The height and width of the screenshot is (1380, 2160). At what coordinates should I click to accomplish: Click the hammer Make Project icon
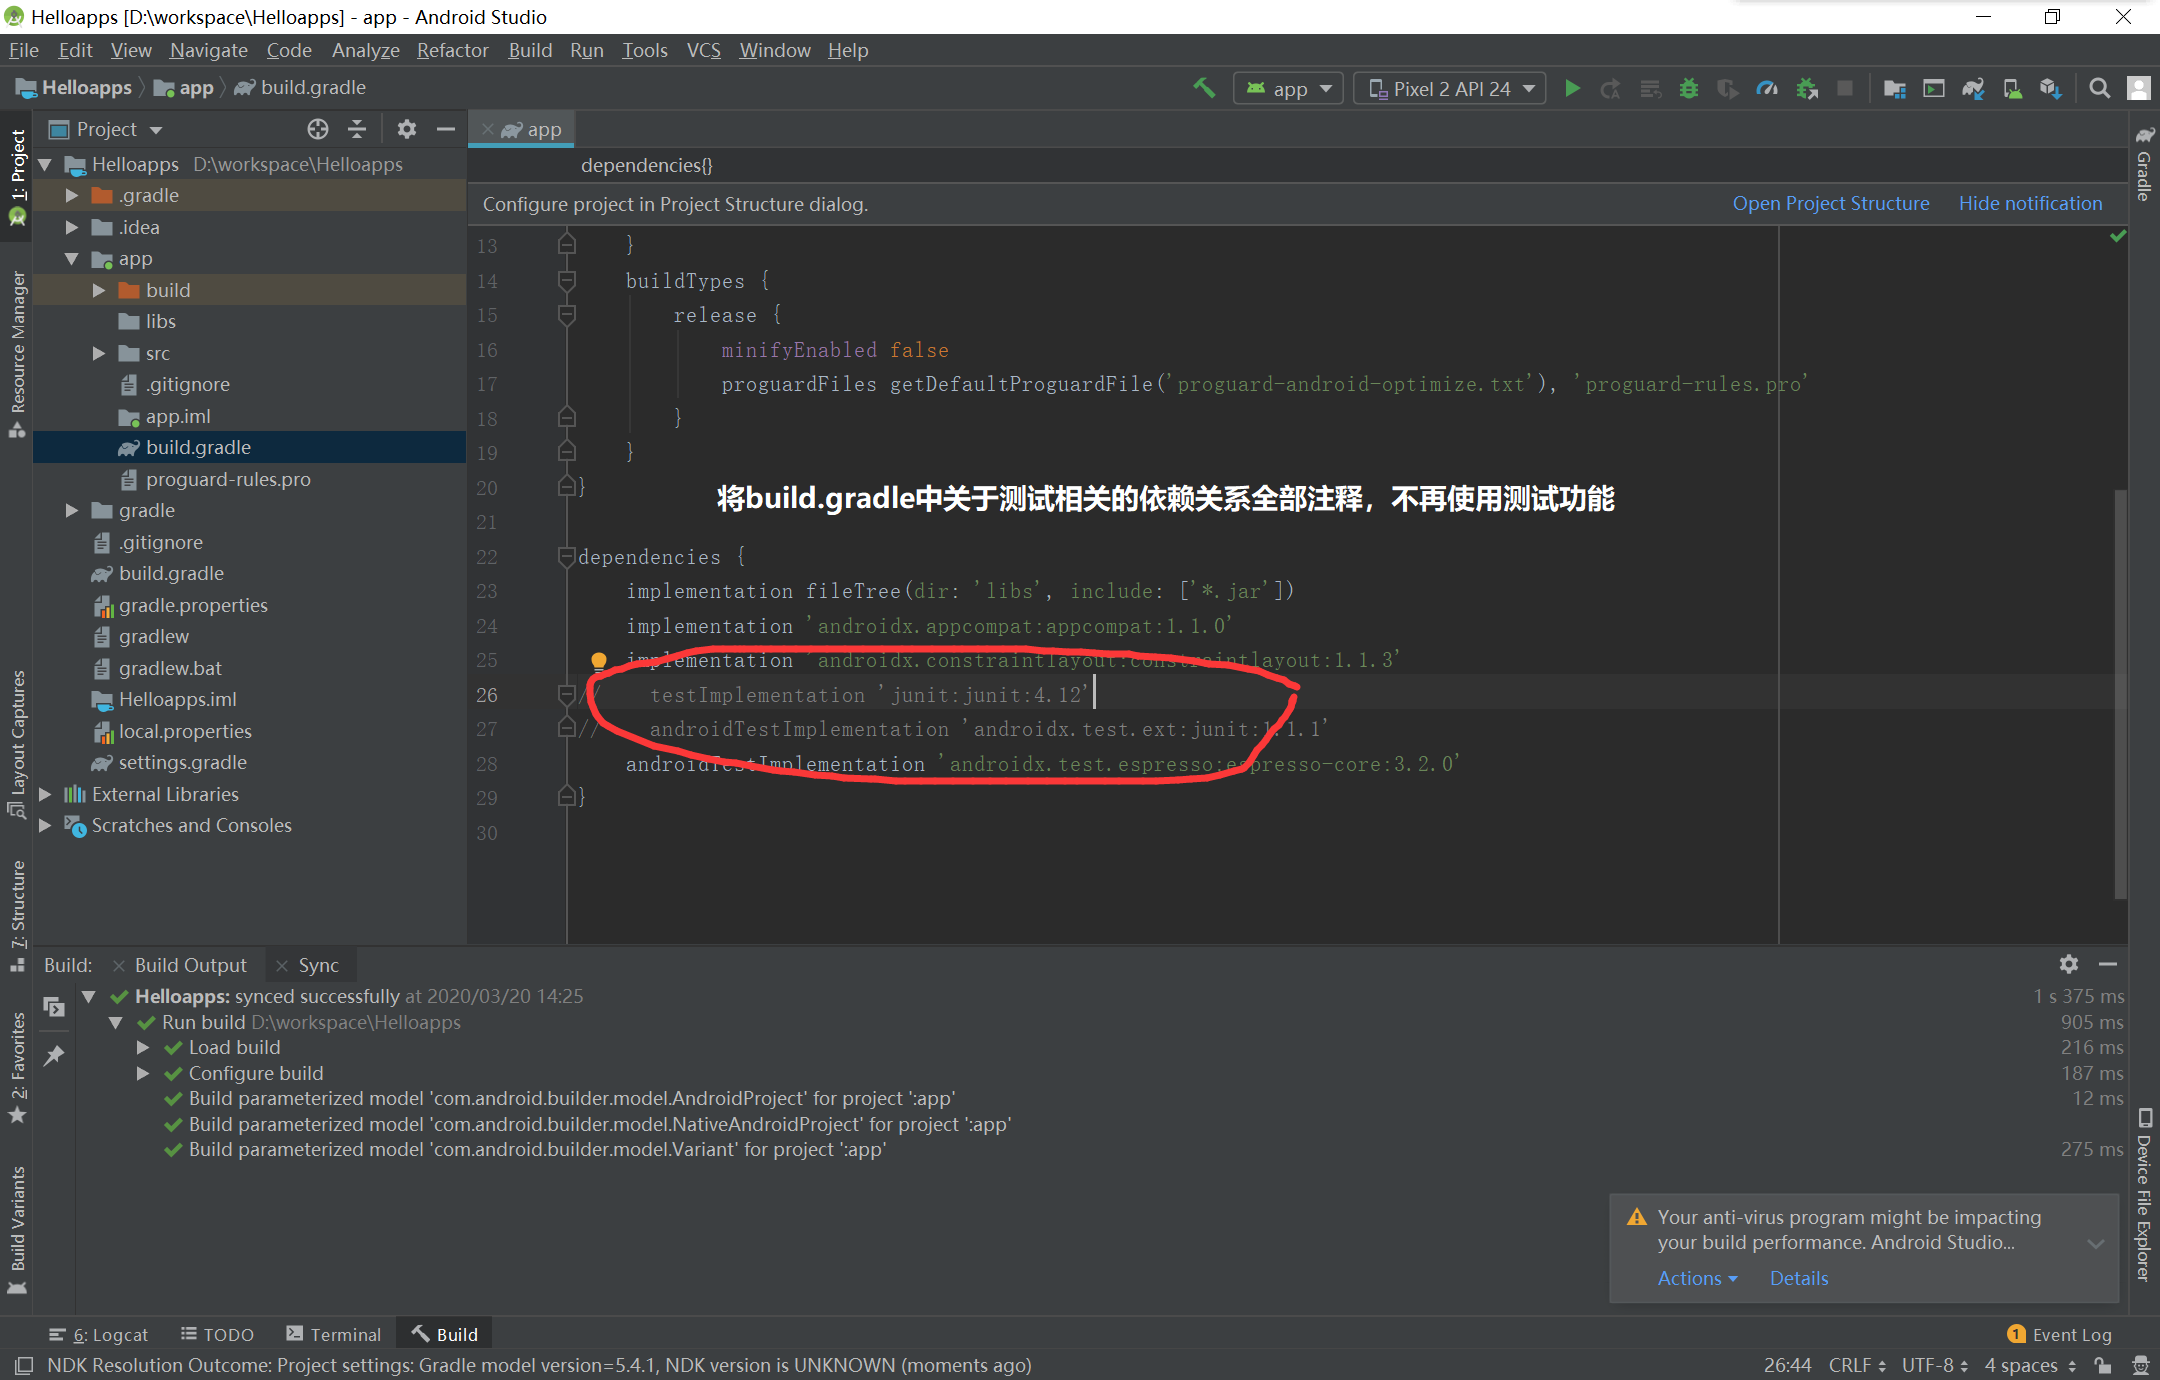pyautogui.click(x=1204, y=88)
